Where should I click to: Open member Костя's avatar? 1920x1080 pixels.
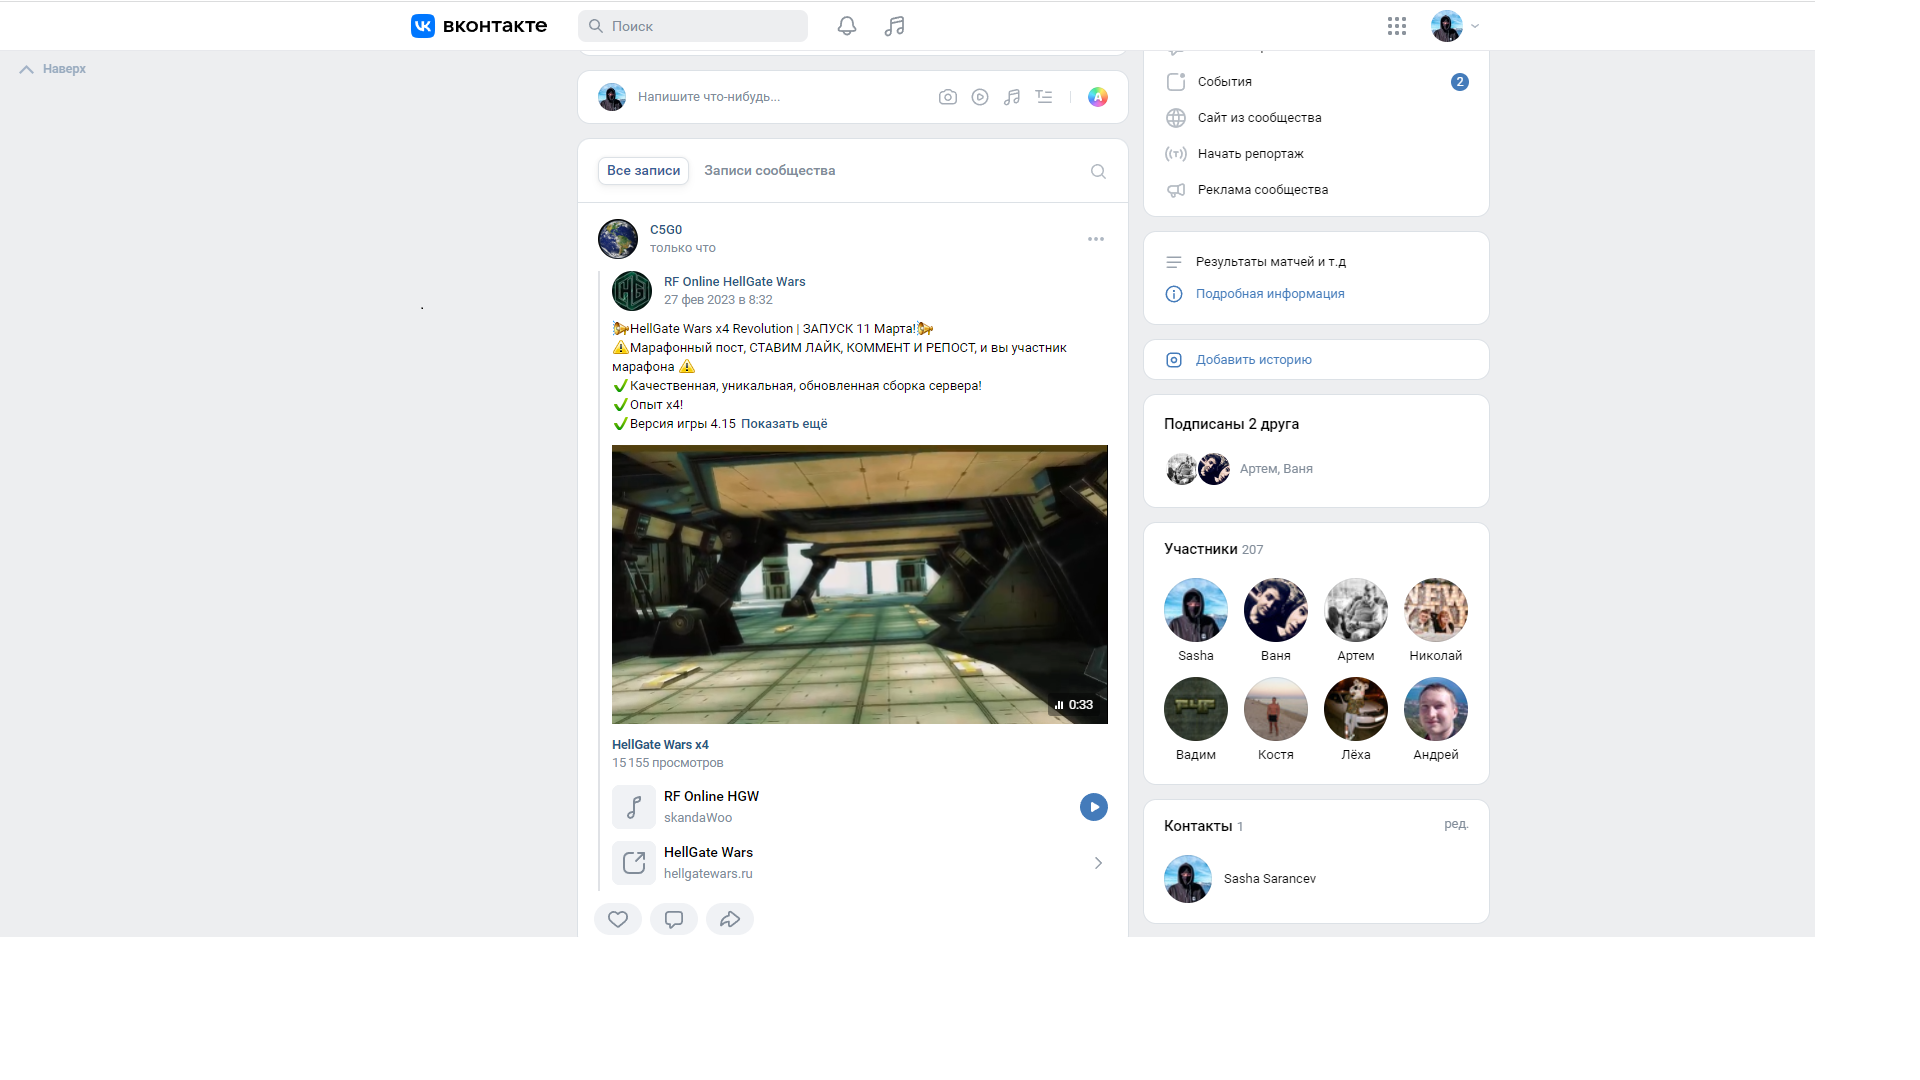tap(1276, 709)
